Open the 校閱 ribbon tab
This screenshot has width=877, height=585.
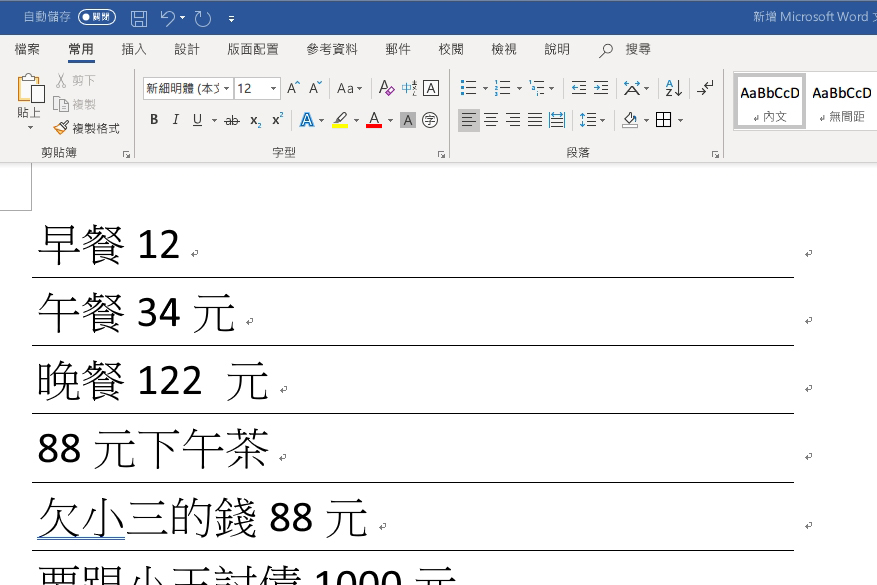pyautogui.click(x=450, y=49)
